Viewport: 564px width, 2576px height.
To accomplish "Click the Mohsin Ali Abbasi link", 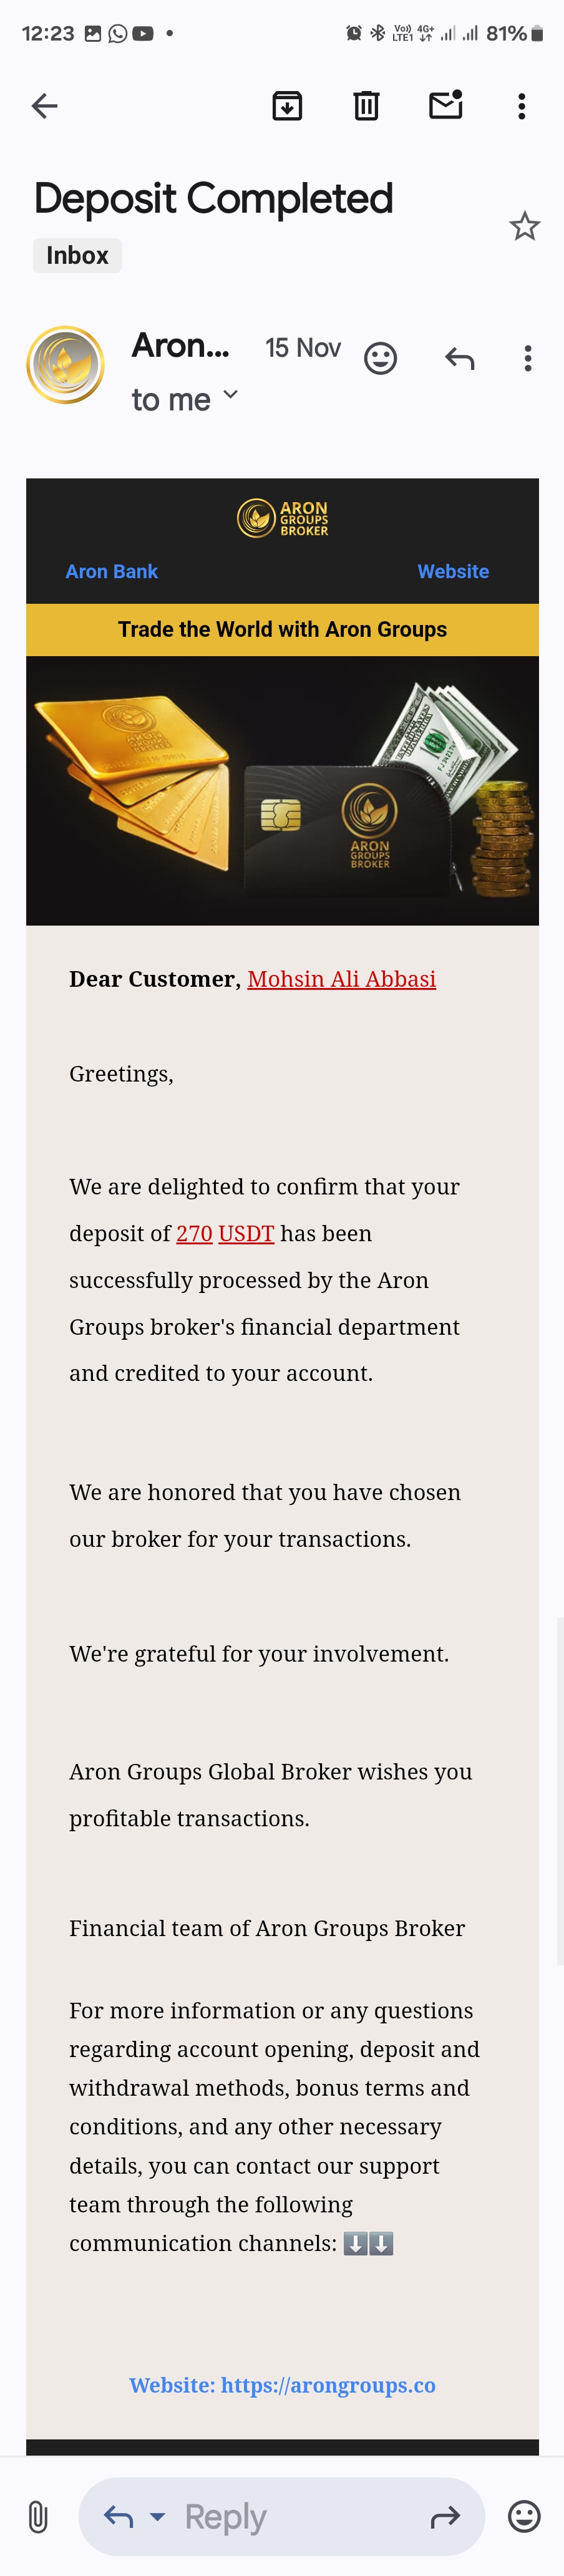I will point(341,979).
